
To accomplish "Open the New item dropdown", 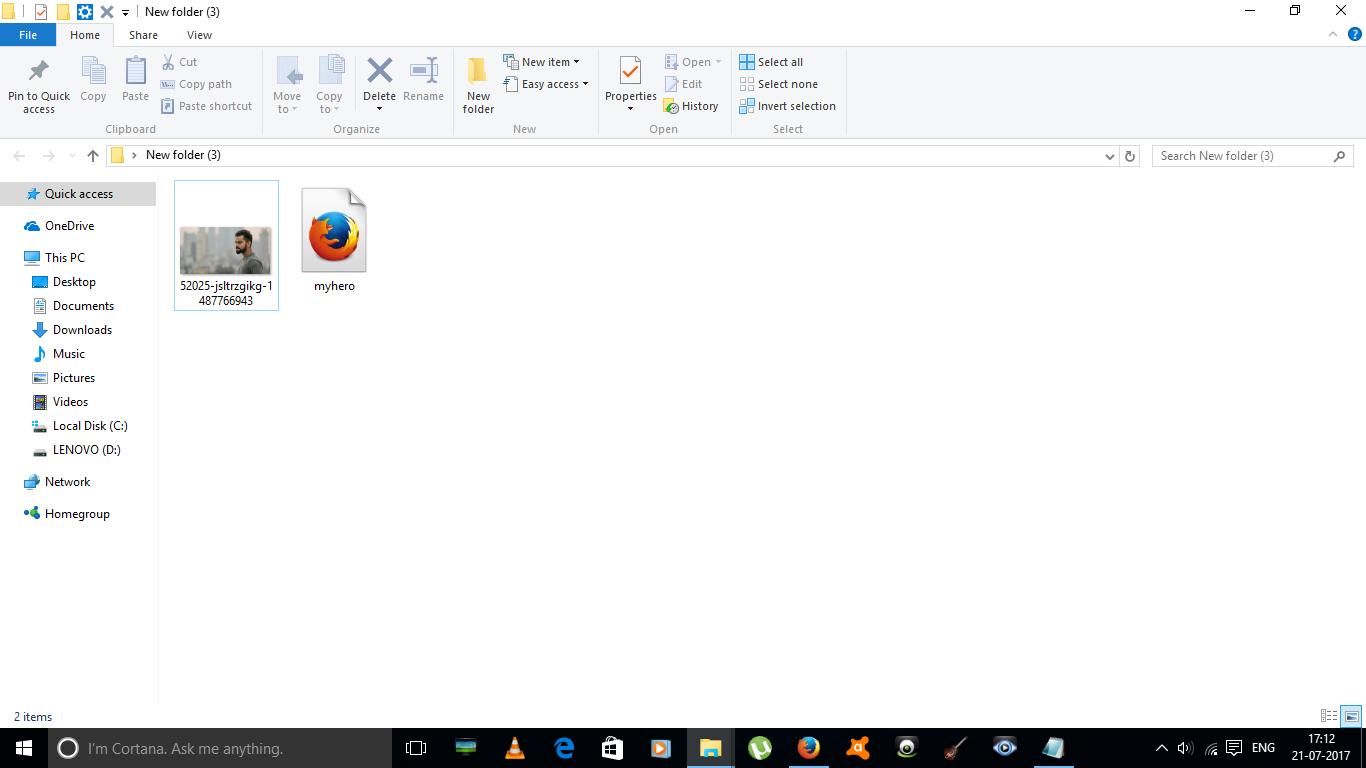I will point(543,61).
